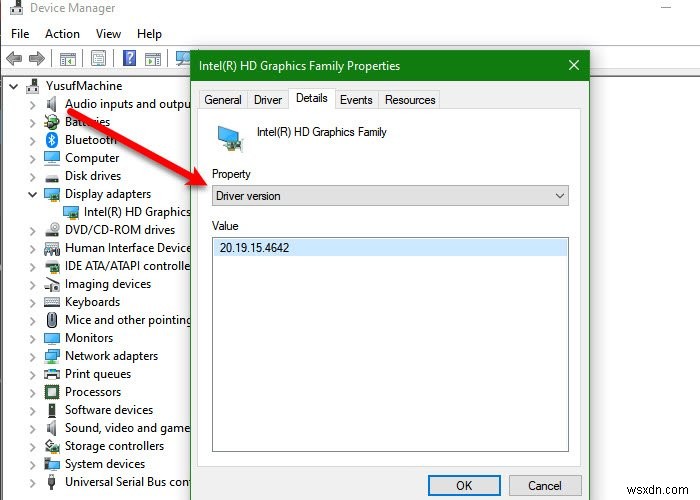This screenshot has height=500, width=700.
Task: Click the DVD/CD-ROM drives disc icon
Action: 52,229
